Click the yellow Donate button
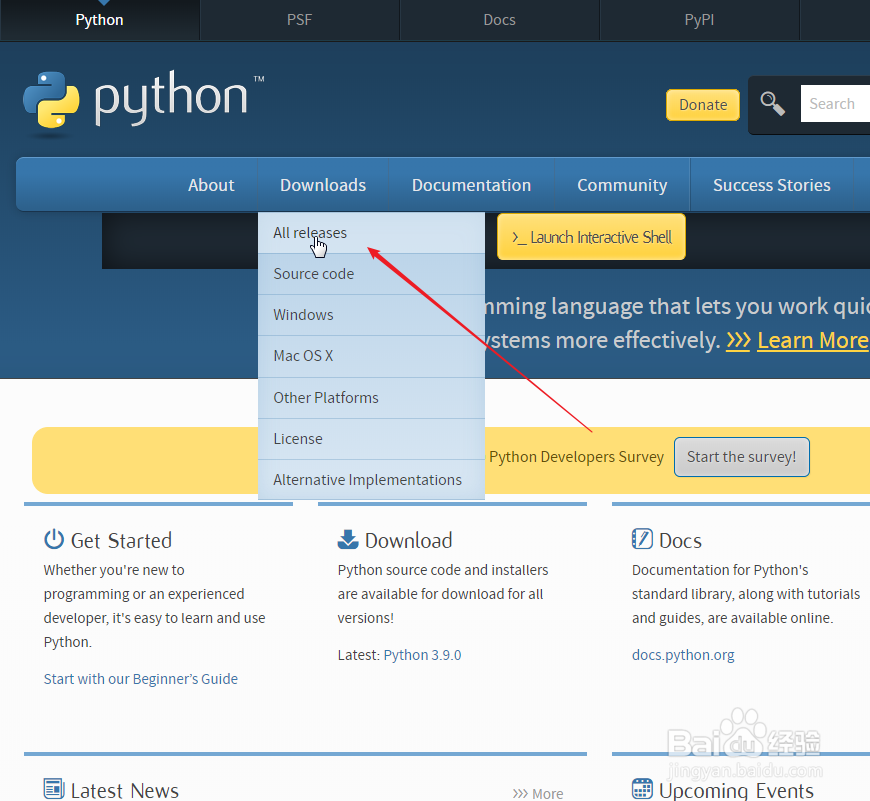 point(703,105)
